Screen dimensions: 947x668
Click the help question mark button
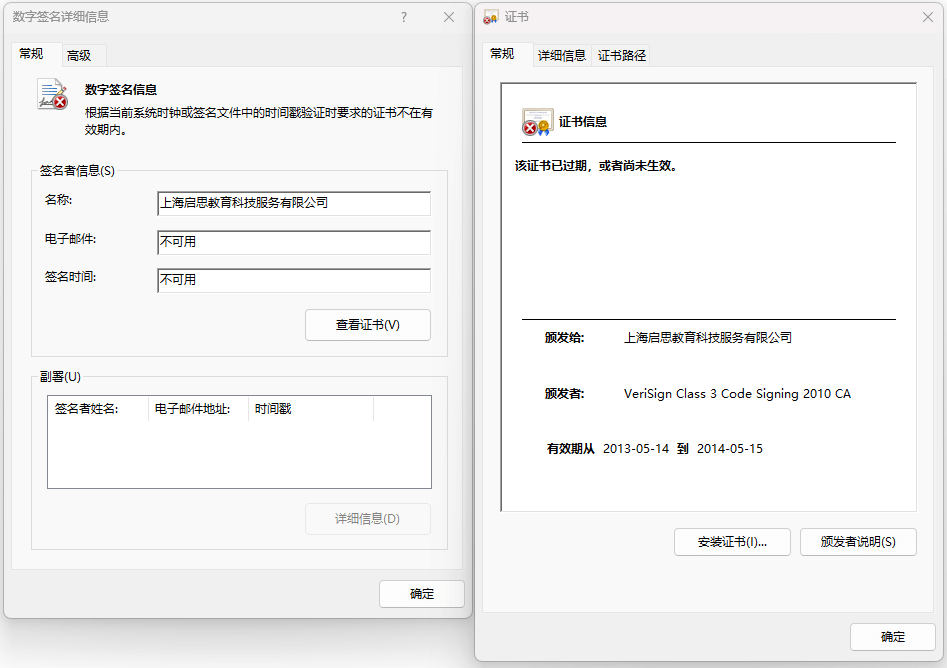[404, 17]
